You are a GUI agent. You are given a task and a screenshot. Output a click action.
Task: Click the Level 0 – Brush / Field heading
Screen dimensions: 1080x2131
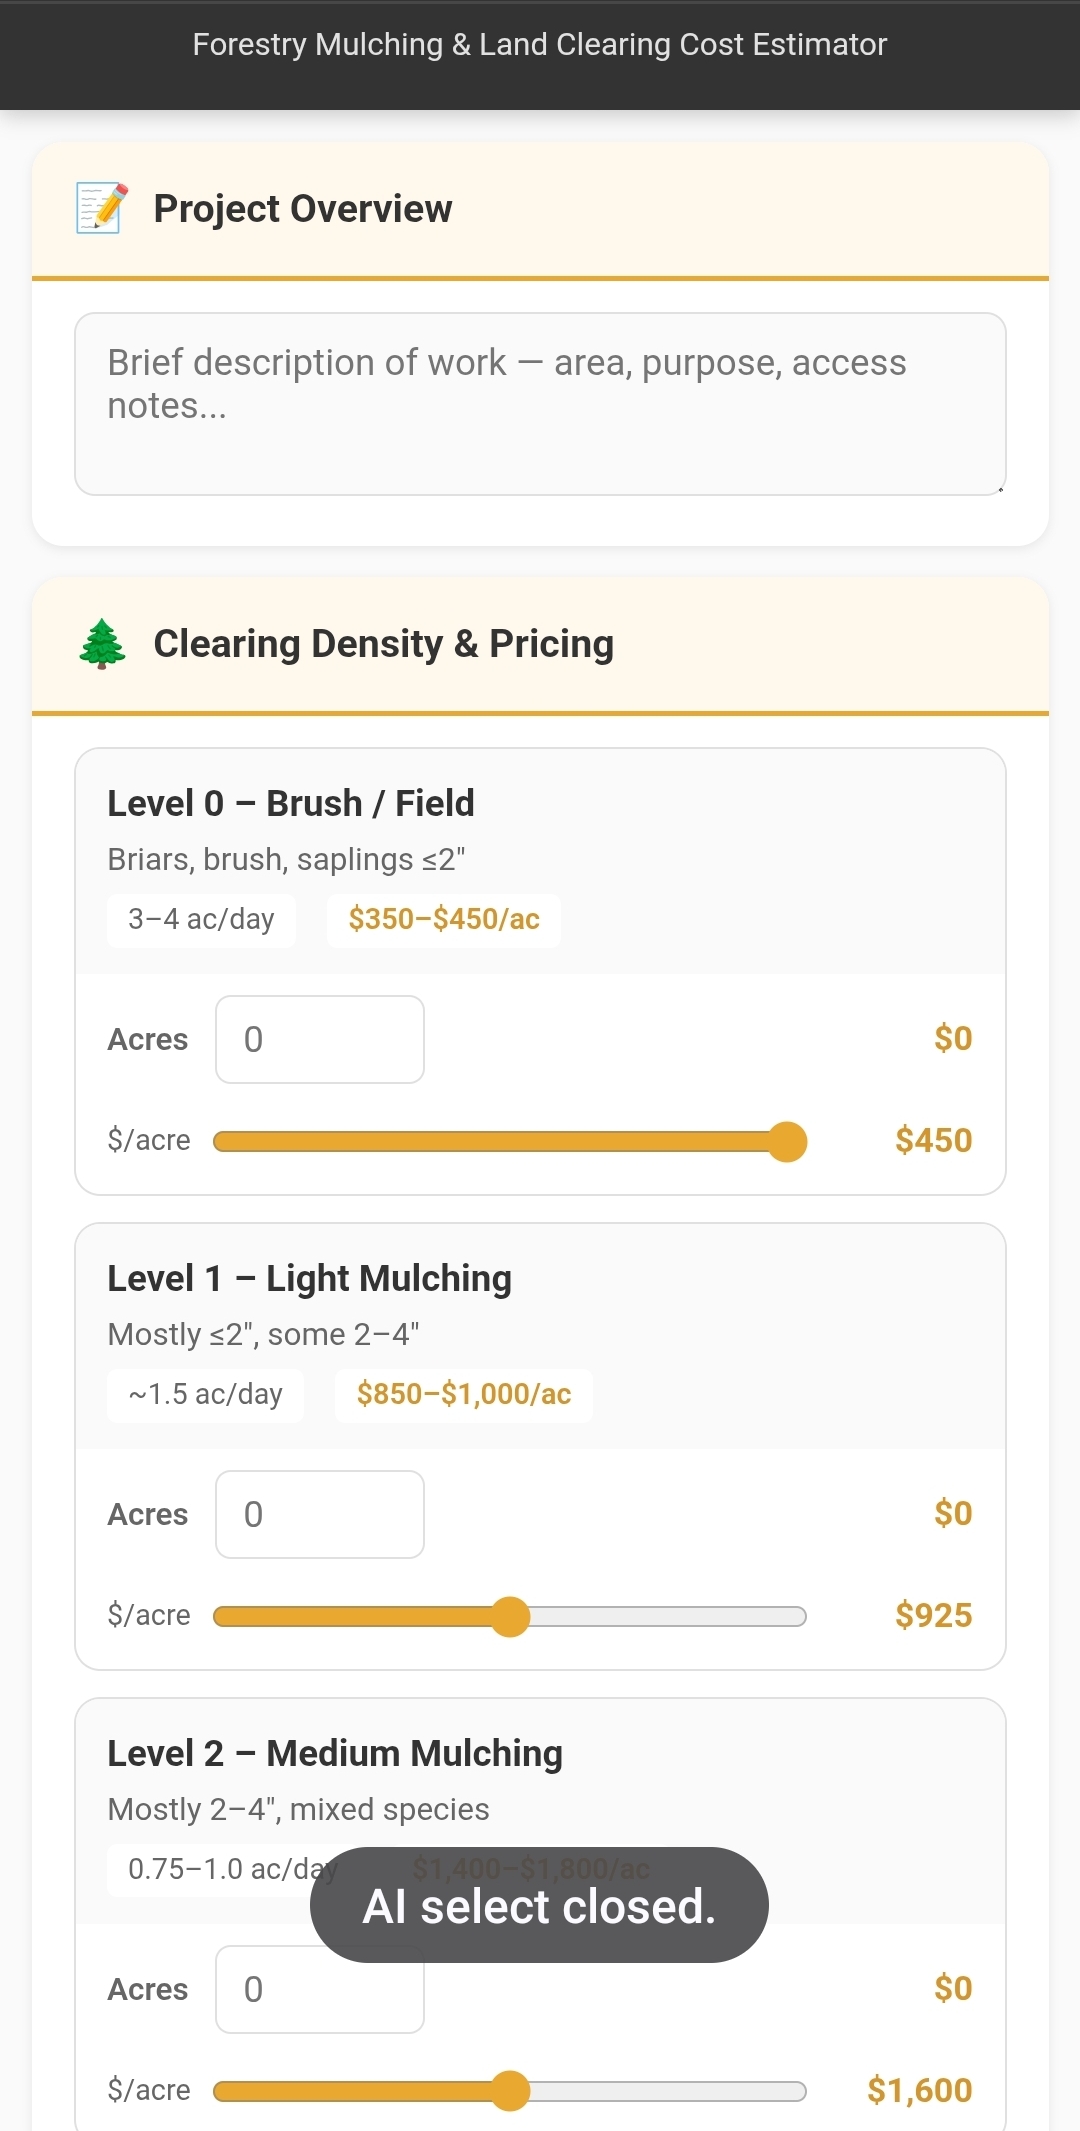[291, 803]
